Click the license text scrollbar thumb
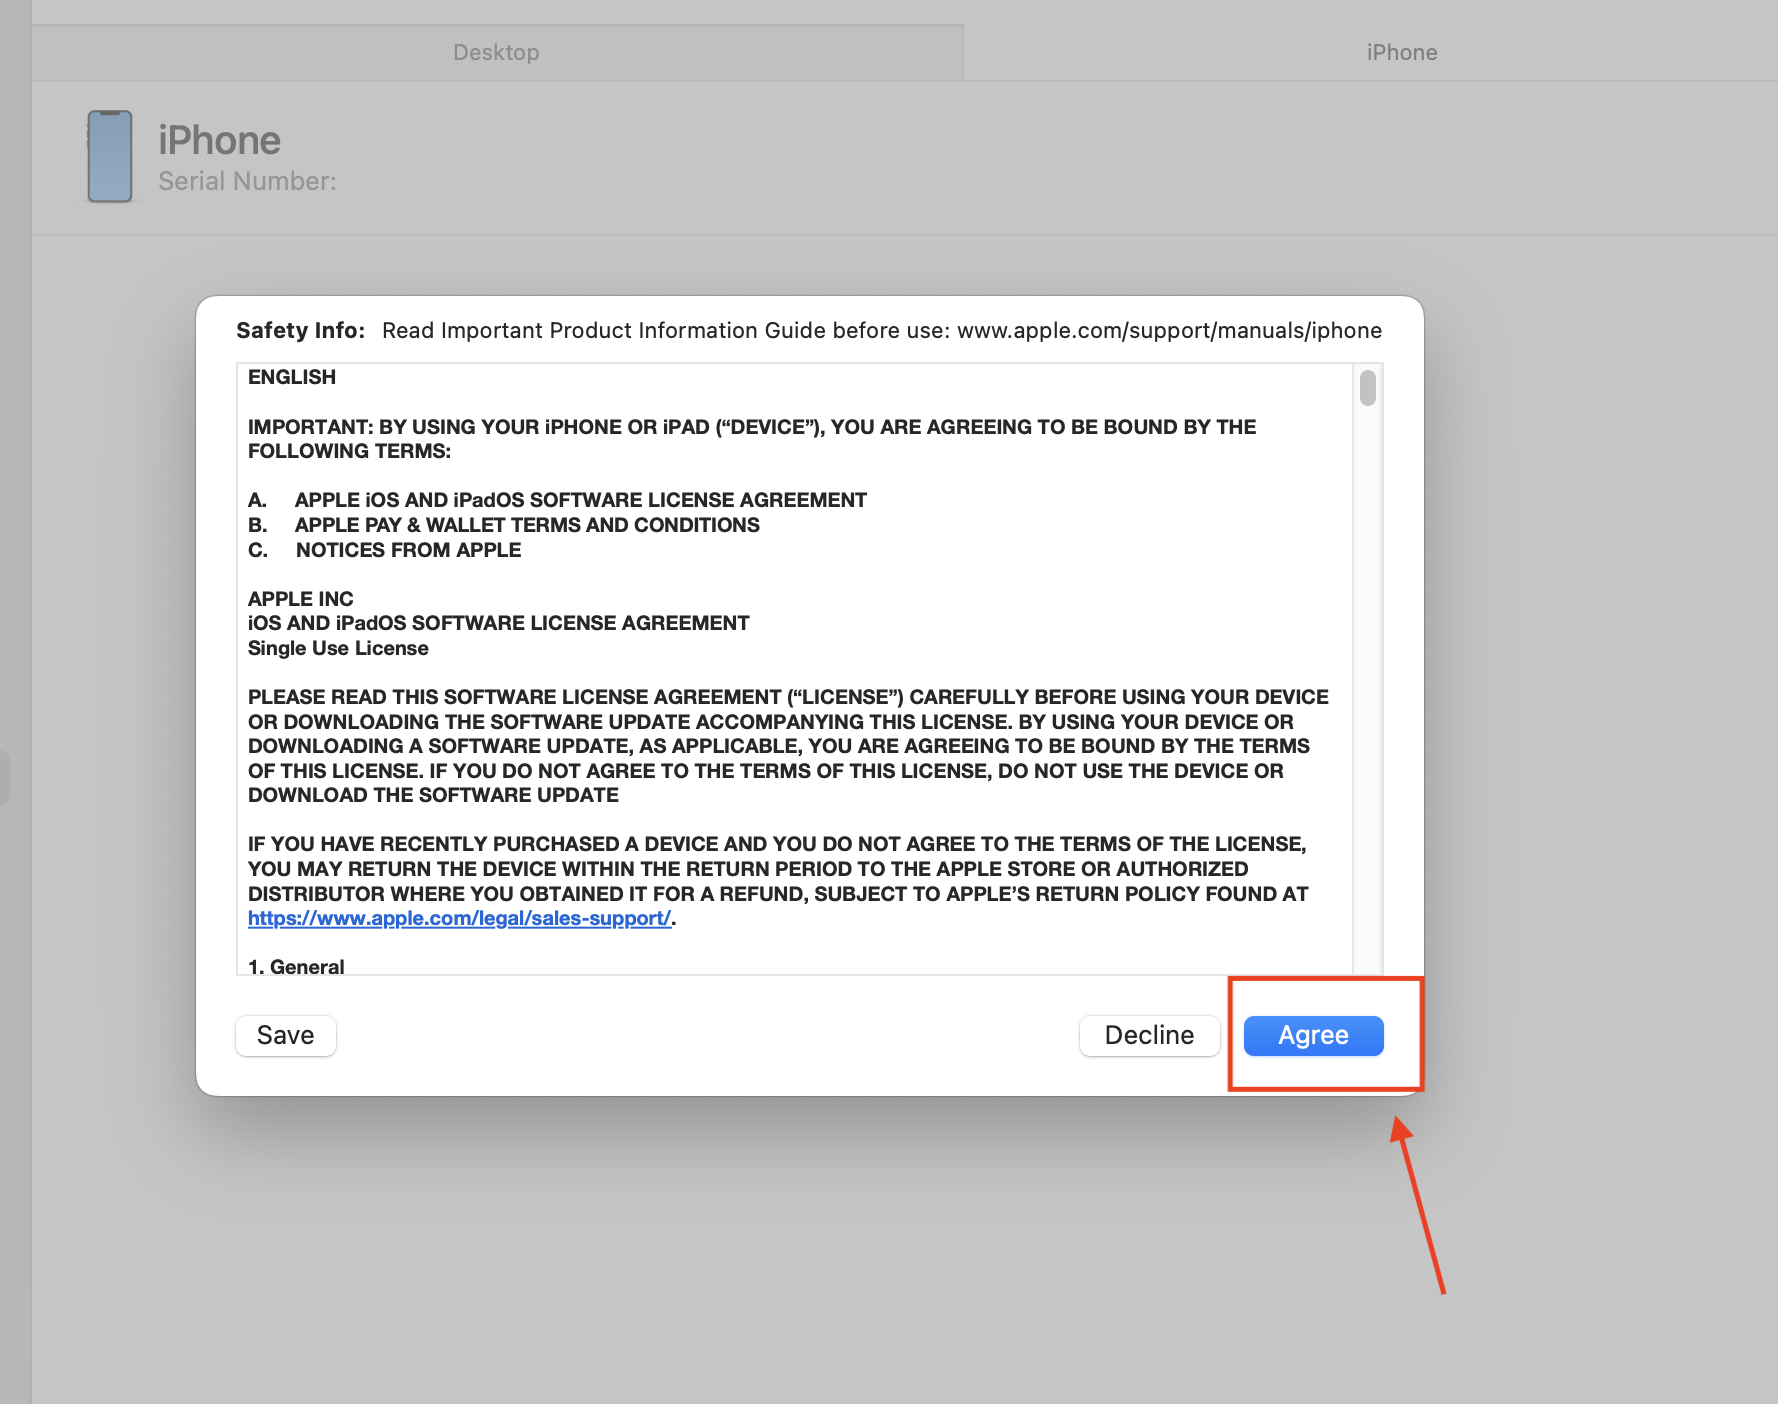 click(1368, 388)
